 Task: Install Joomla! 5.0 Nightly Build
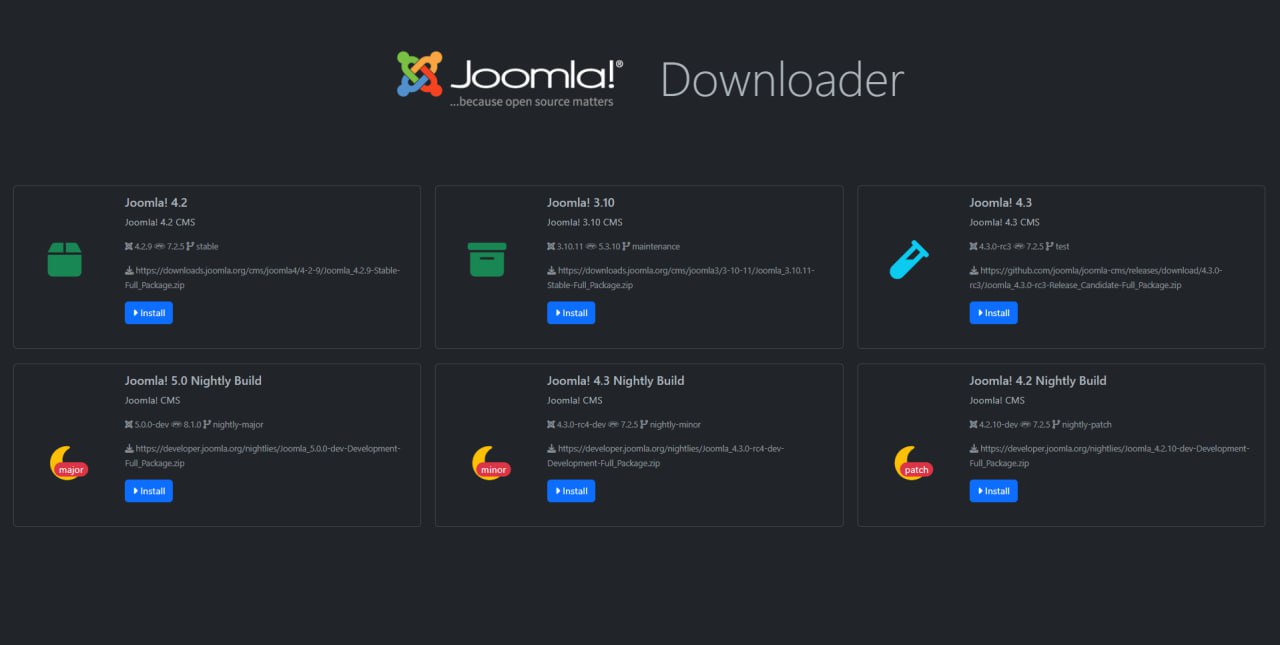(x=149, y=491)
